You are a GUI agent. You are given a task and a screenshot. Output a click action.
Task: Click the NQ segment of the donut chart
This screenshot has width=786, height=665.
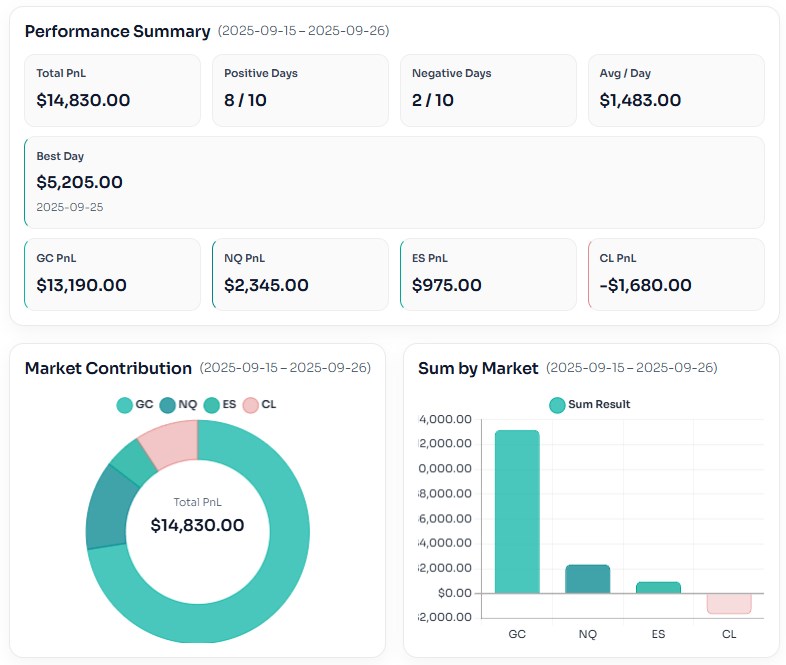[105, 508]
